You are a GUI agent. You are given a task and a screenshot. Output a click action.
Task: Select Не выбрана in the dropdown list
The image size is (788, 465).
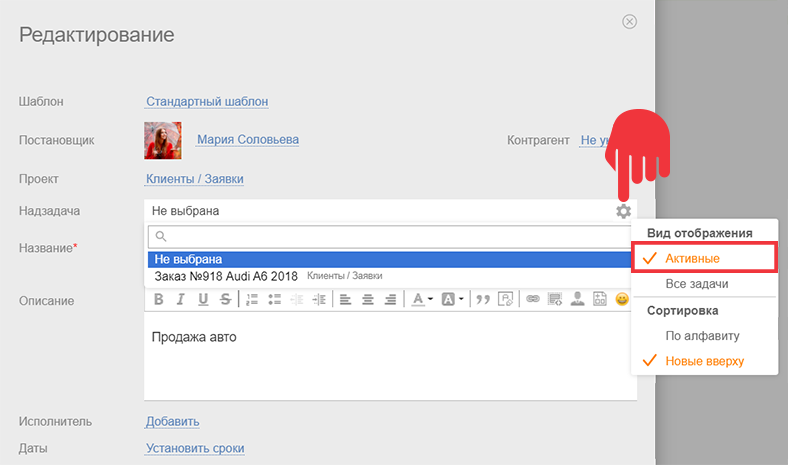[389, 259]
